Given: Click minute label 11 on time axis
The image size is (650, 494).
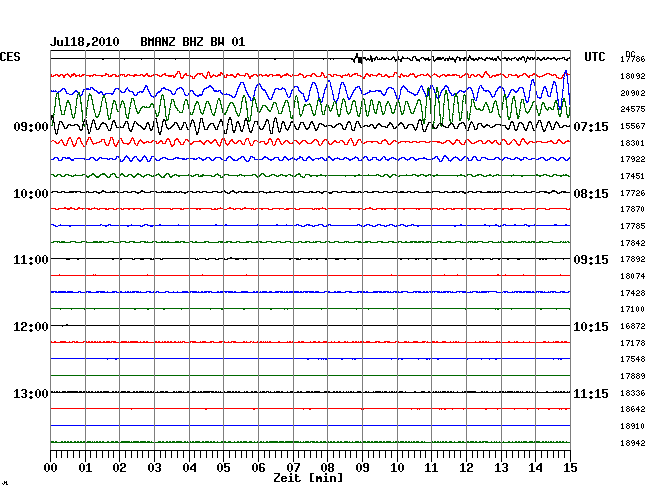Looking at the screenshot, I should point(431,468).
